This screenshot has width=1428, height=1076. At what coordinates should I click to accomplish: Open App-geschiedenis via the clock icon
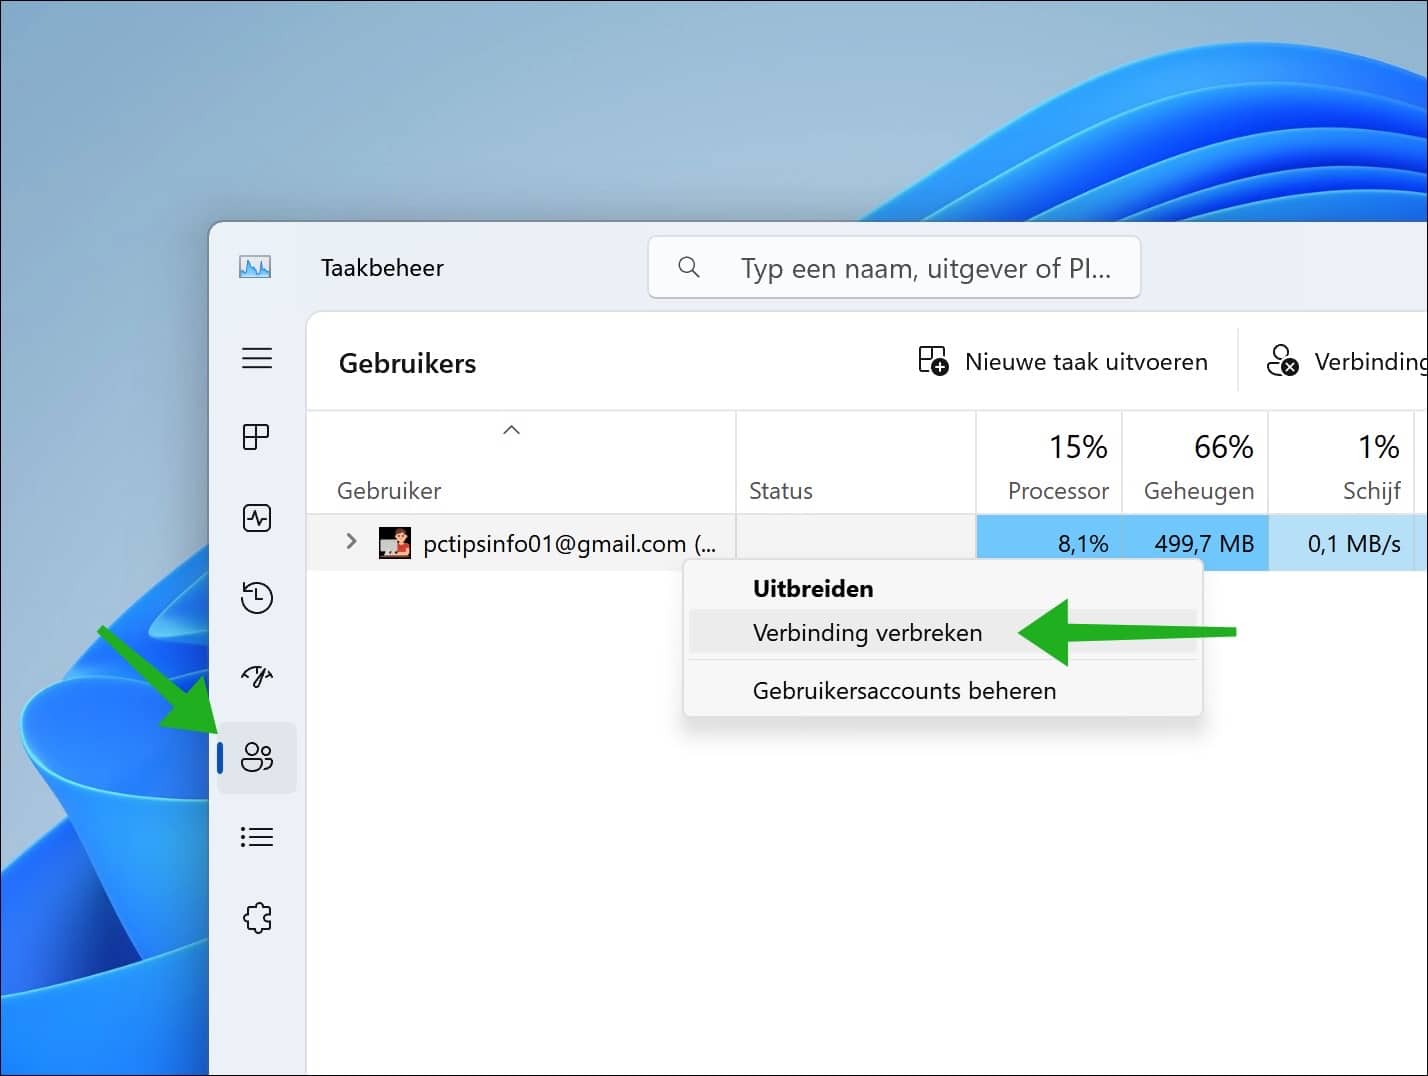pyautogui.click(x=257, y=598)
